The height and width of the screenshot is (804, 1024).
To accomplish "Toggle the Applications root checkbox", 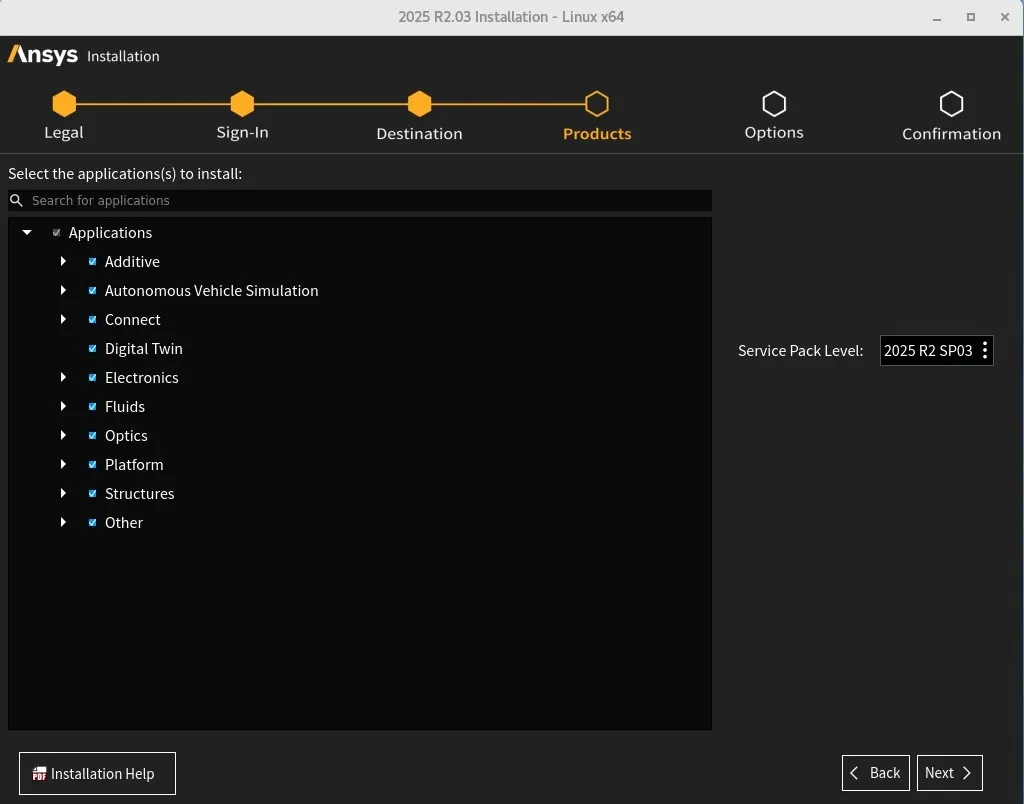I will (56, 233).
